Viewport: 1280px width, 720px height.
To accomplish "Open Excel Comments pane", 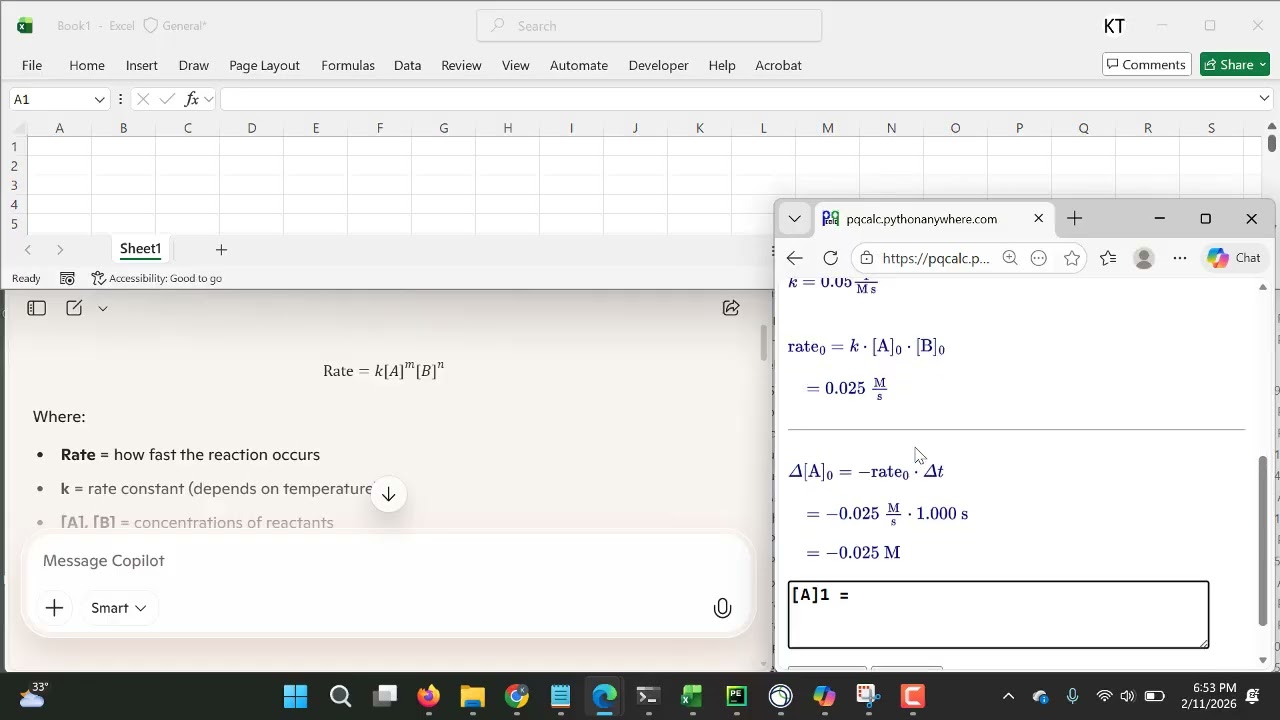I will coord(1147,65).
